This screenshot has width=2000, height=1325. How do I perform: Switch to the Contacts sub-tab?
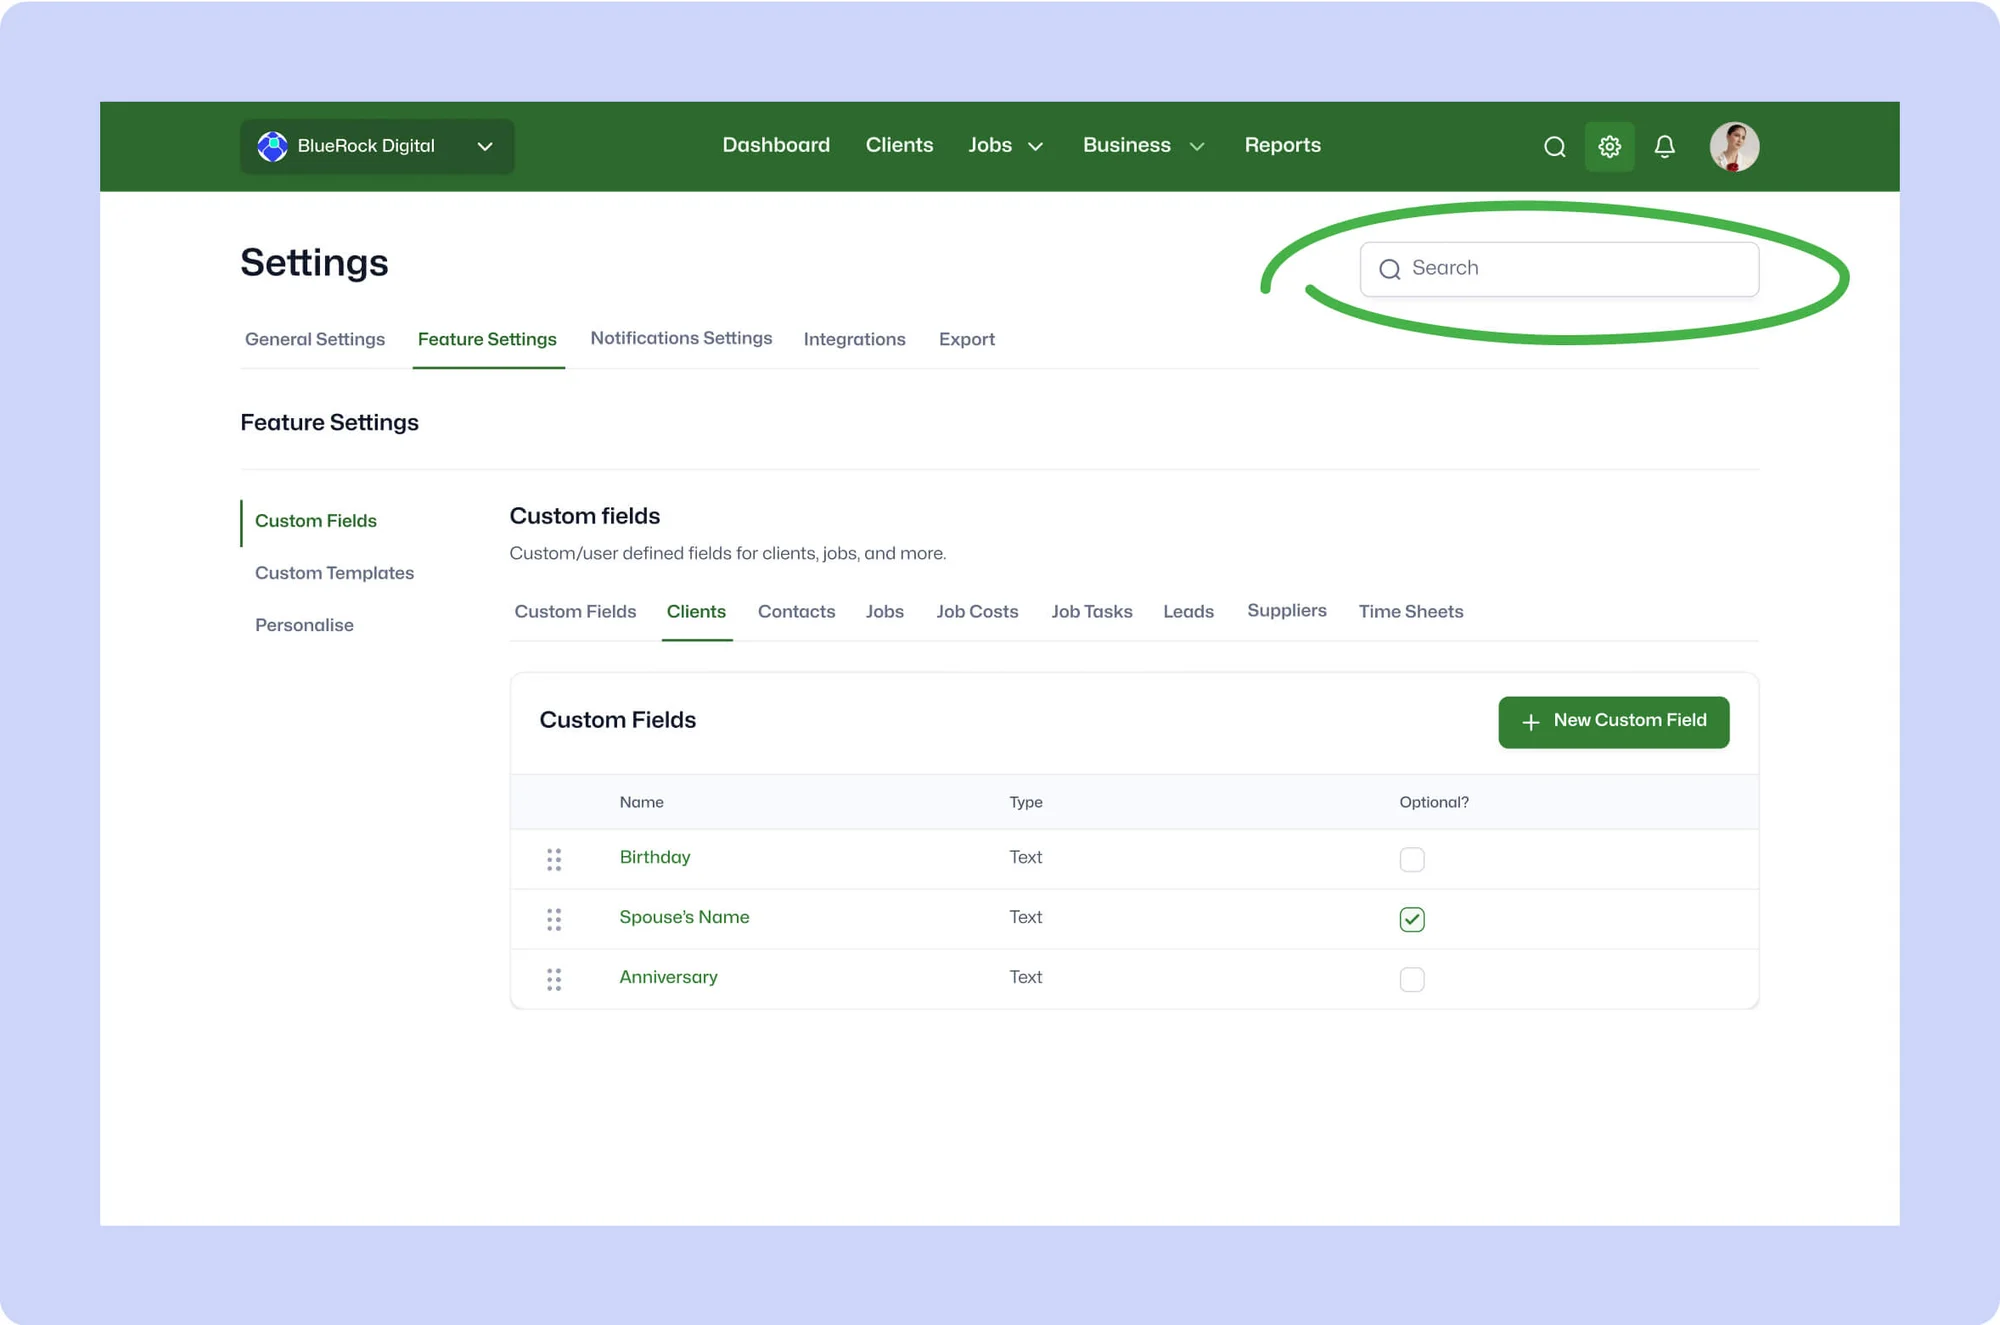click(796, 611)
